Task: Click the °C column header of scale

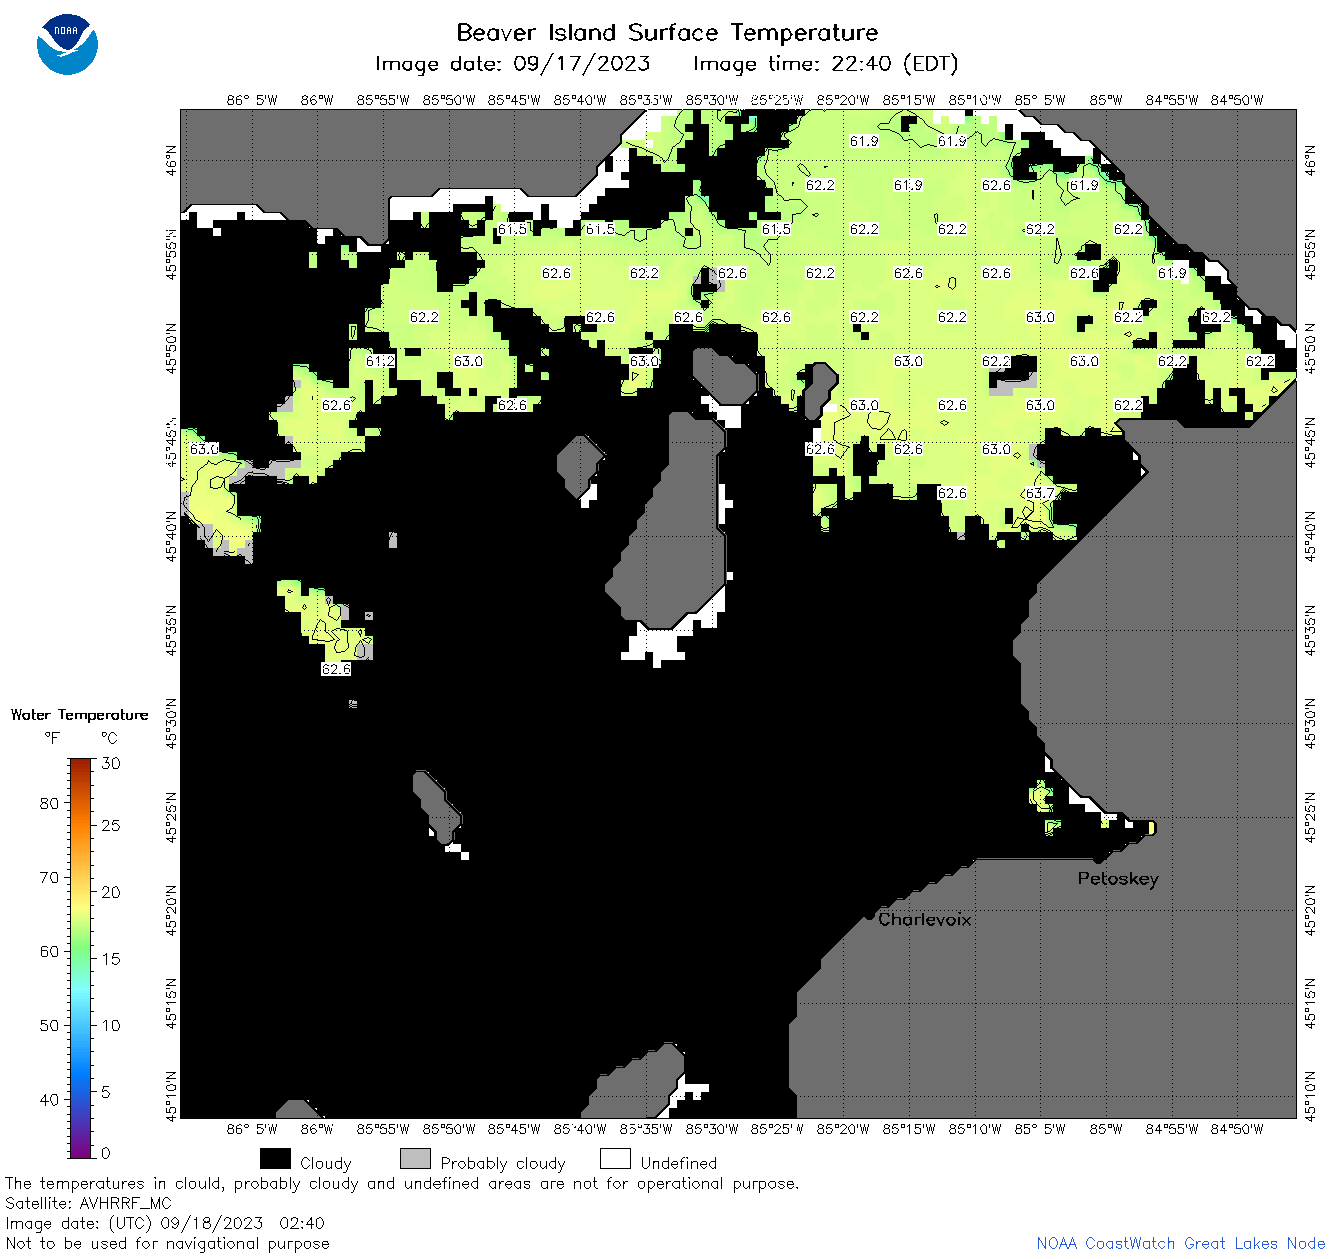Action: (109, 738)
